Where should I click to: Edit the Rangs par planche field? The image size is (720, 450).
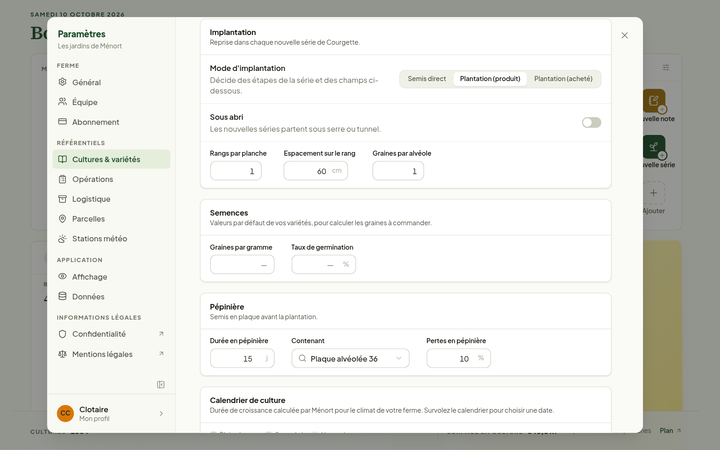click(x=236, y=171)
